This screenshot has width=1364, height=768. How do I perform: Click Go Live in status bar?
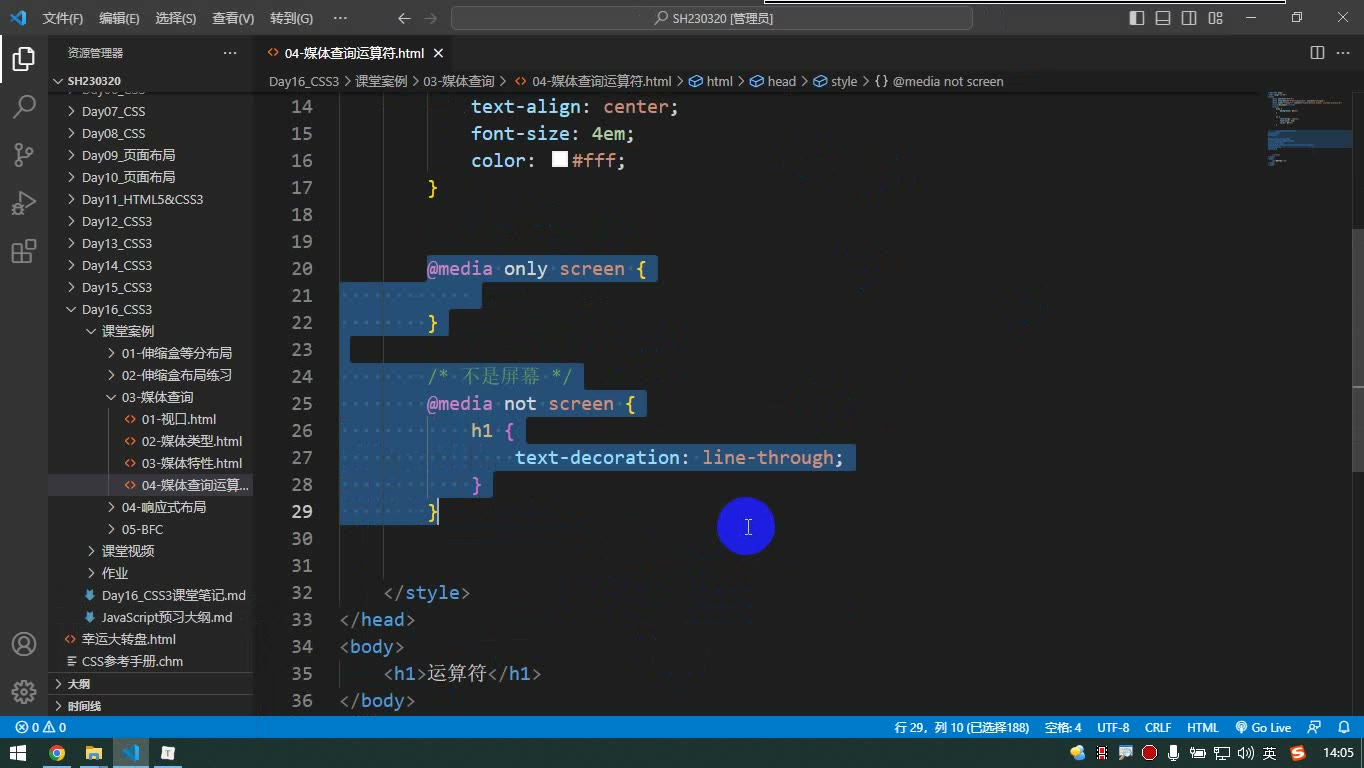[1263, 728]
